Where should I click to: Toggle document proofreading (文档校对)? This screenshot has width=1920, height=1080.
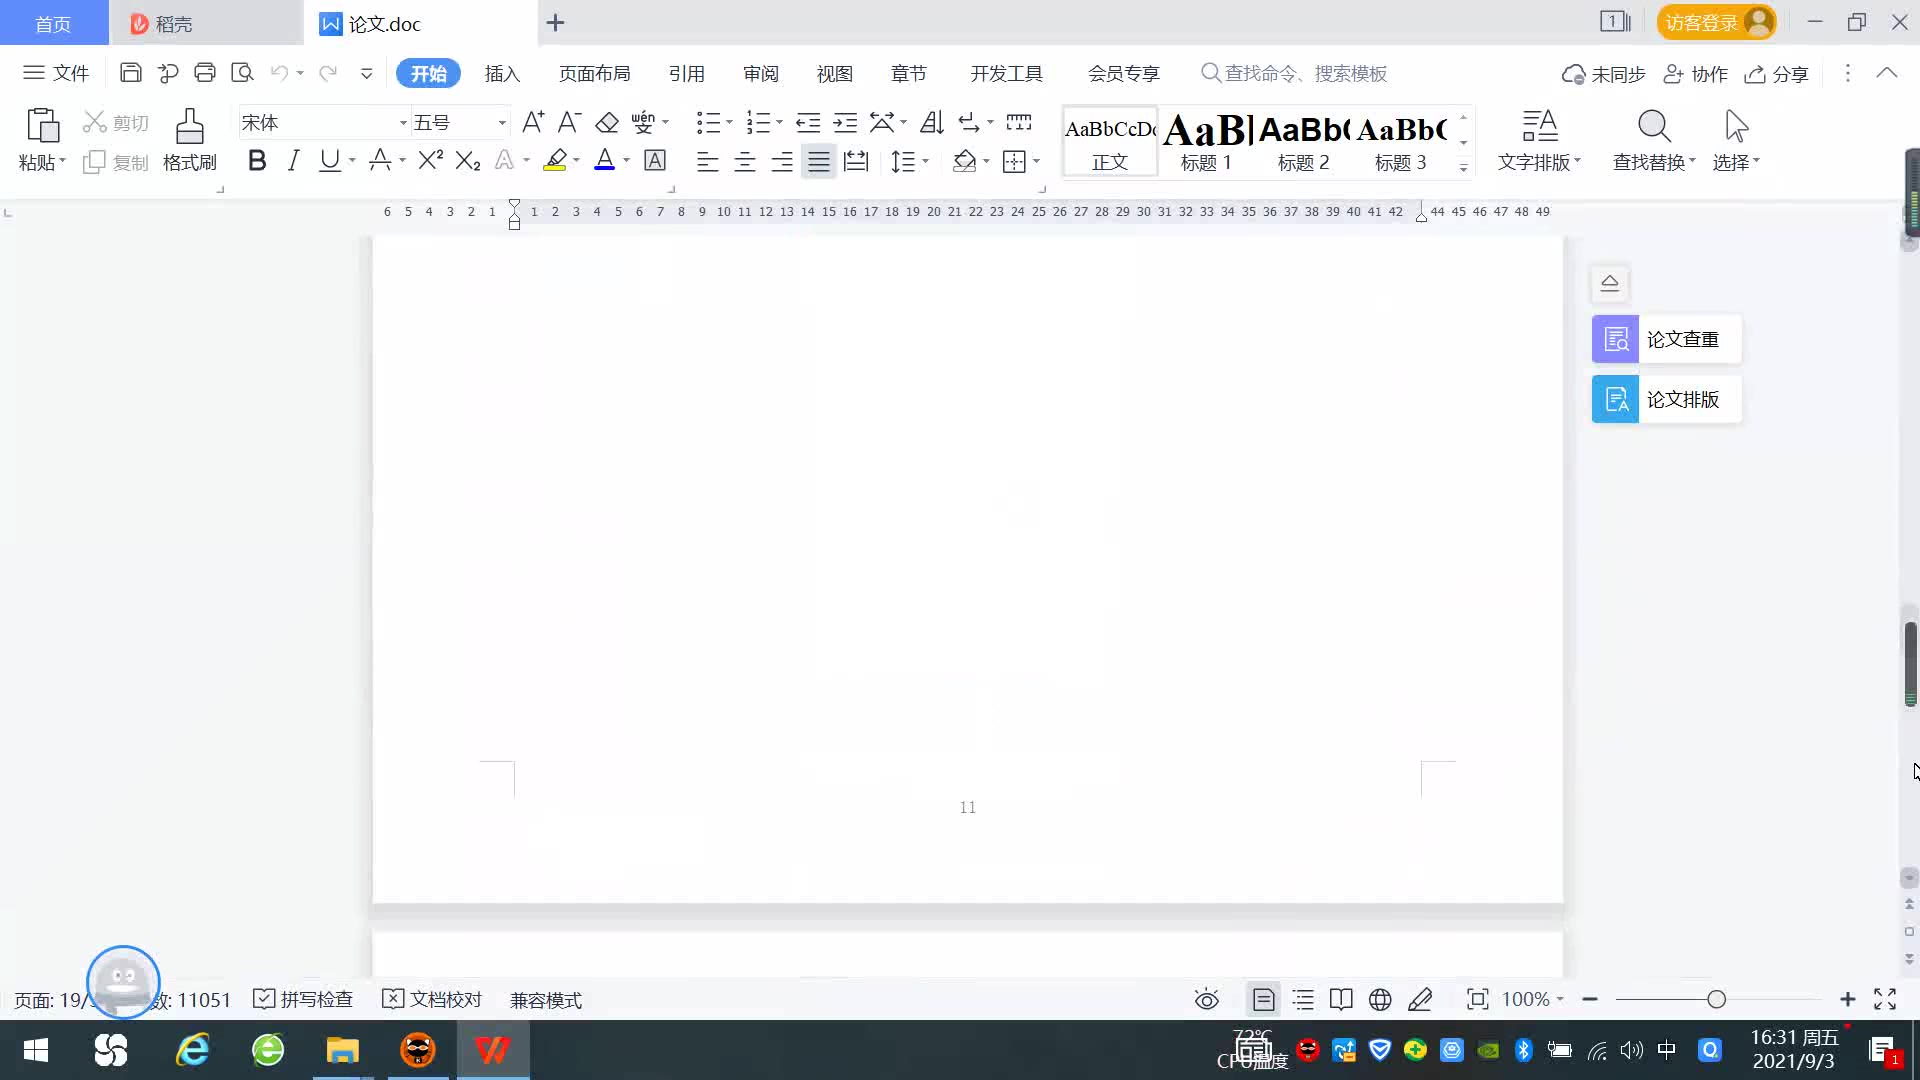[432, 999]
